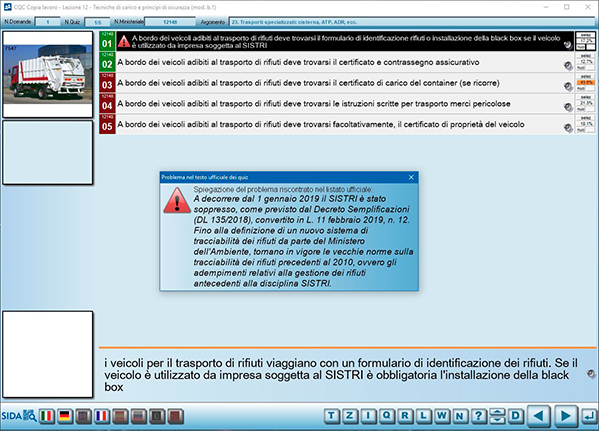The height and width of the screenshot is (431, 599).
Task: Select the green 02 answer number box
Action: pos(107,62)
